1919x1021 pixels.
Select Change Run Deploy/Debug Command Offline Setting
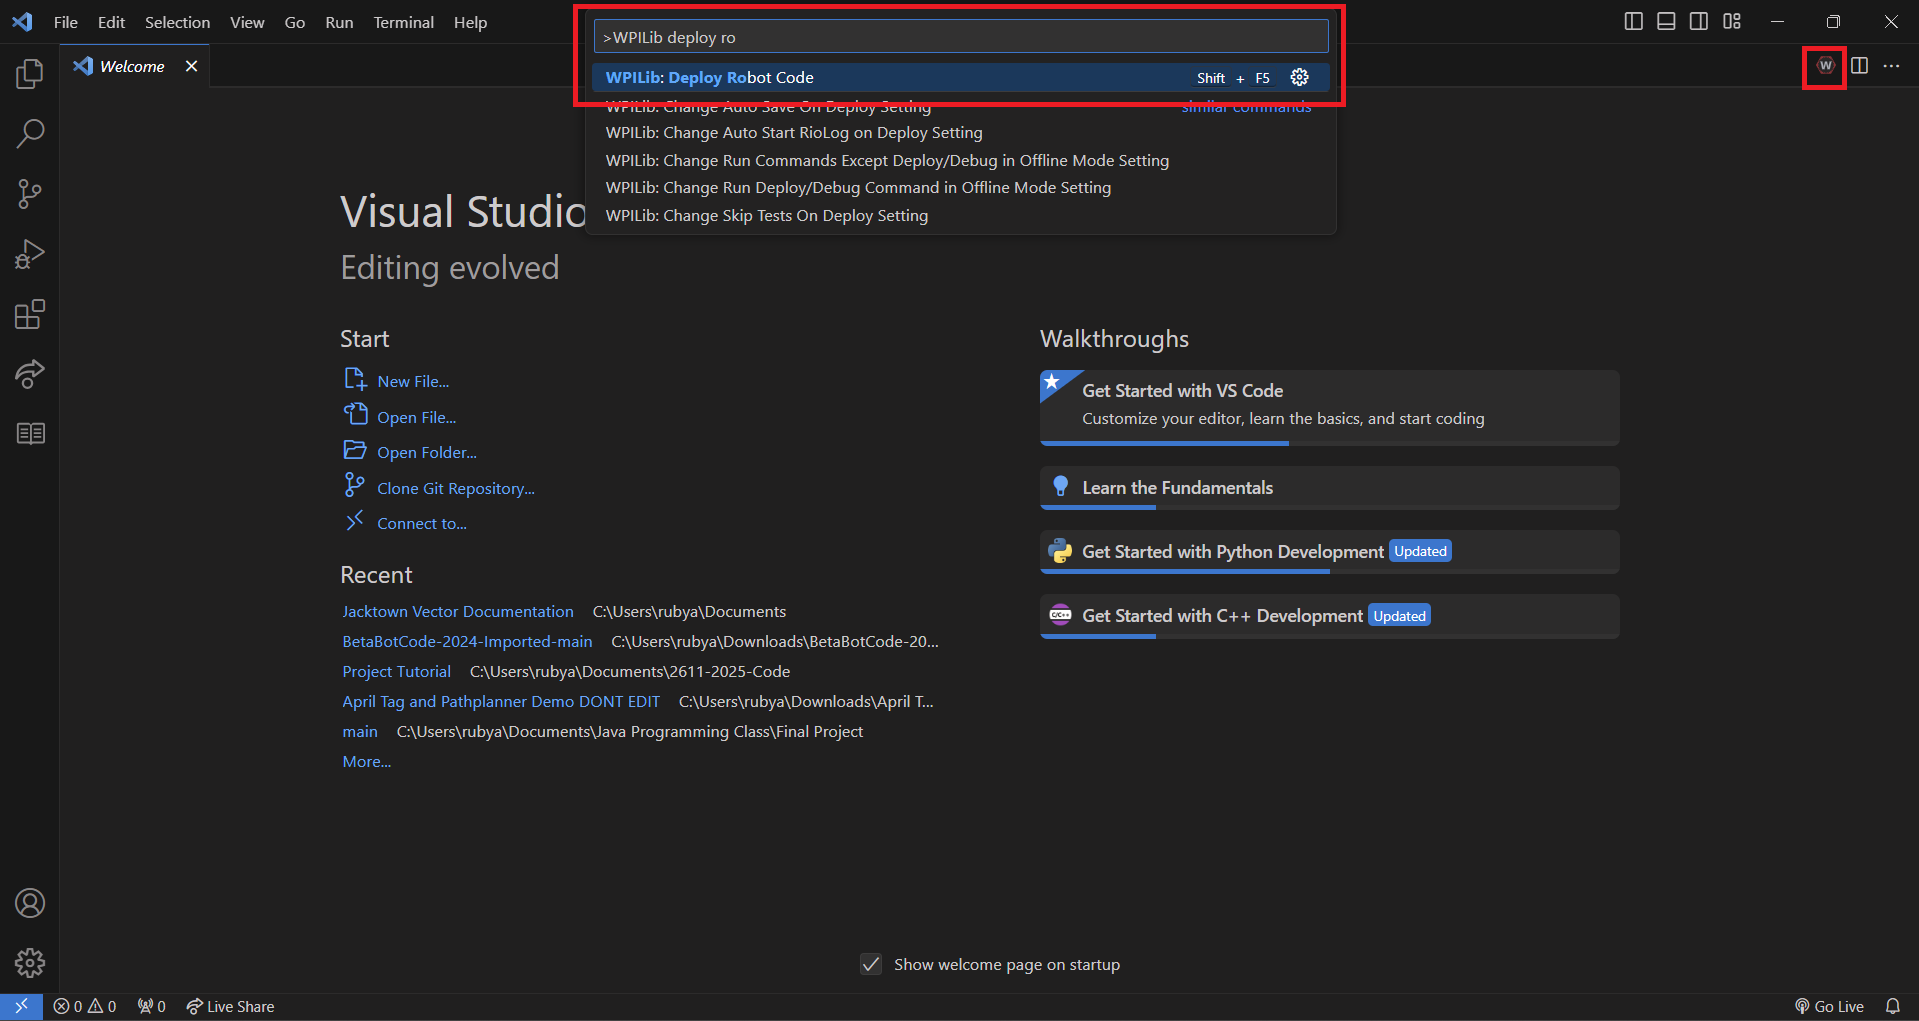(x=960, y=187)
